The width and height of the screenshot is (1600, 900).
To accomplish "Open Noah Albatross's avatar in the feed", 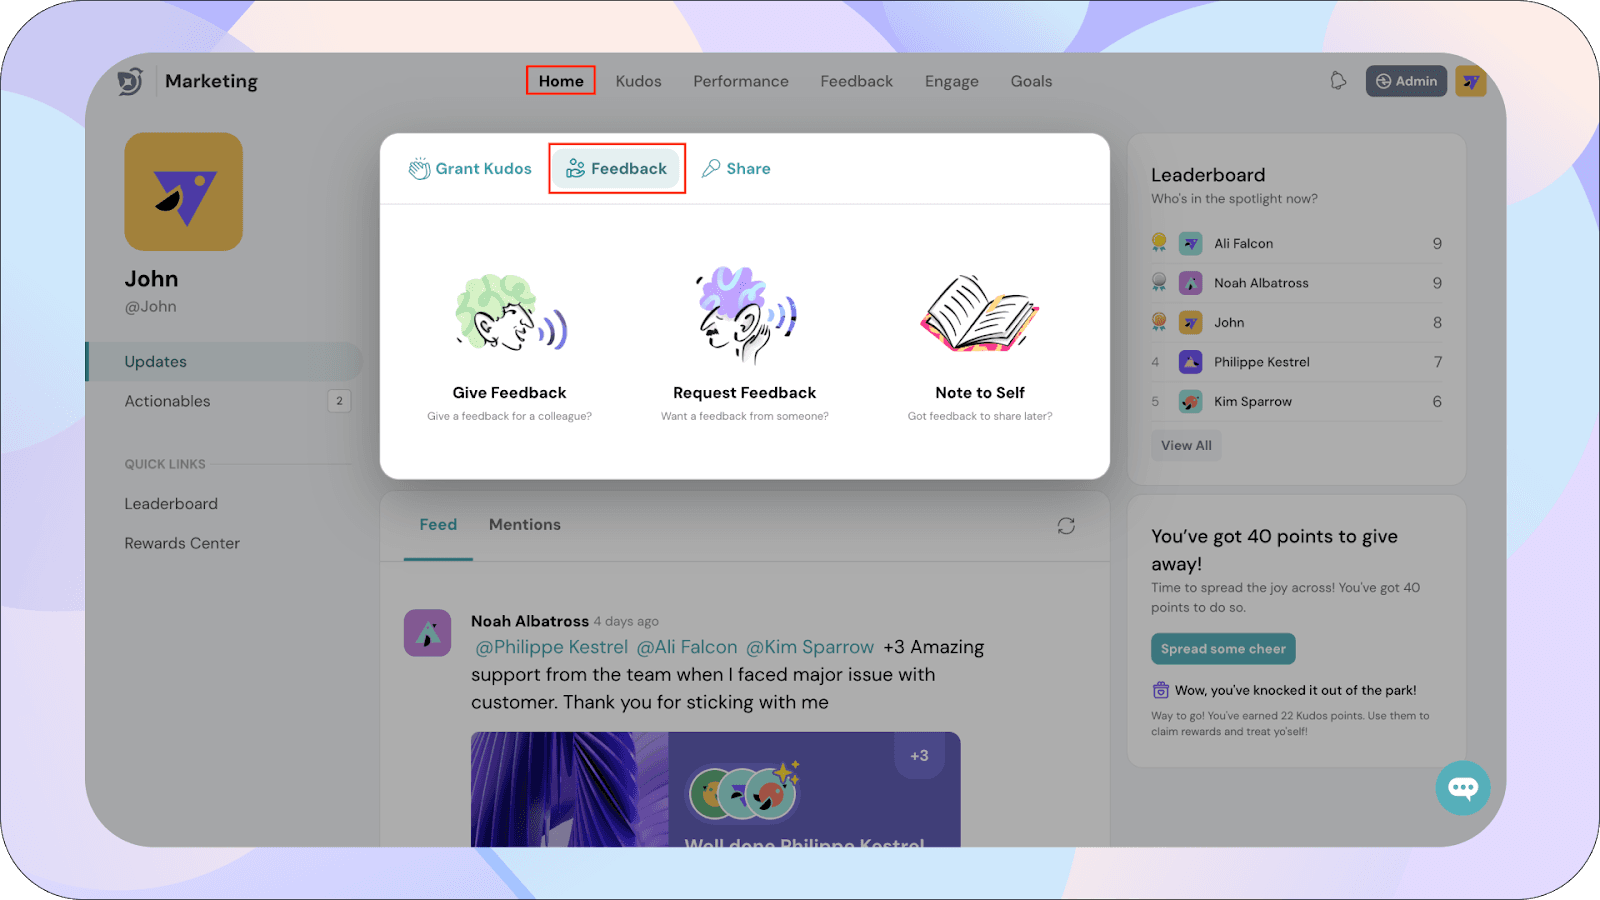I will (x=427, y=633).
